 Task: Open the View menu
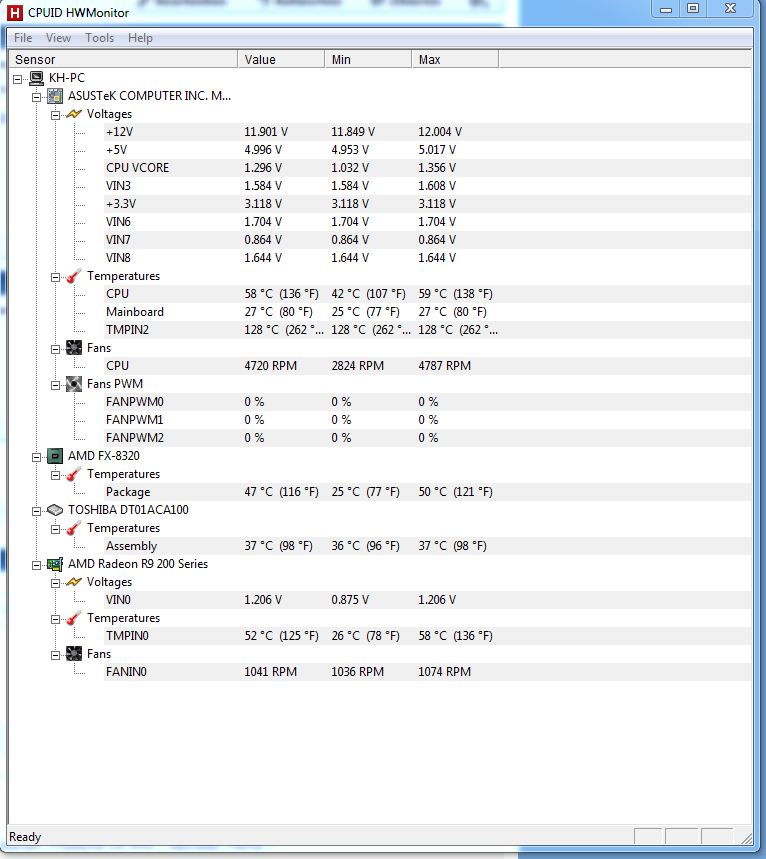click(x=58, y=38)
